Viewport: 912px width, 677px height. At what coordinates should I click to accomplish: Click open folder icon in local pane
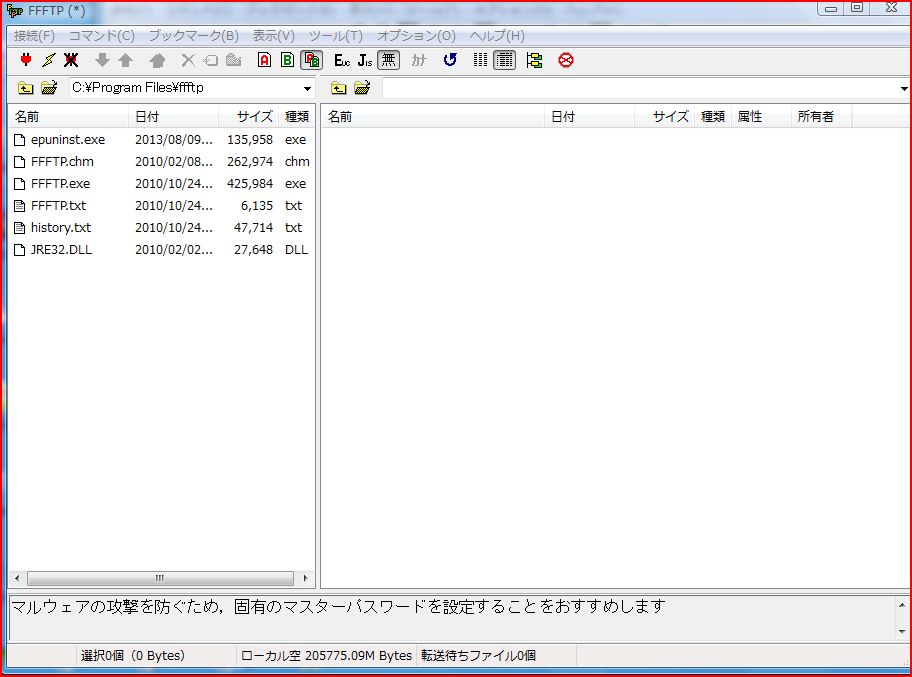(49, 88)
